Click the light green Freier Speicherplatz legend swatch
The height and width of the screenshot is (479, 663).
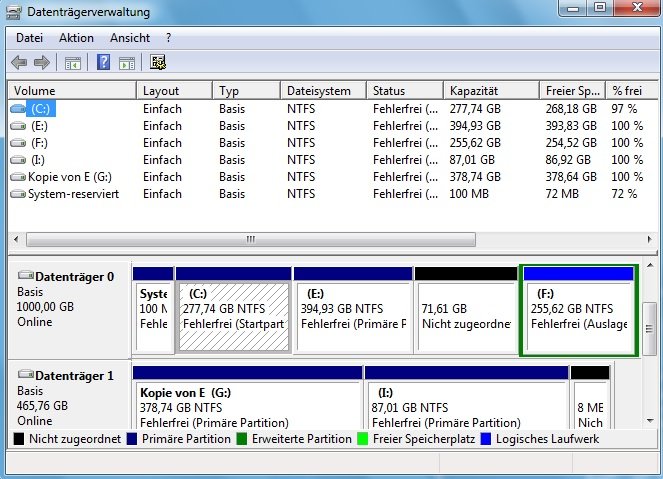[x=363, y=439]
